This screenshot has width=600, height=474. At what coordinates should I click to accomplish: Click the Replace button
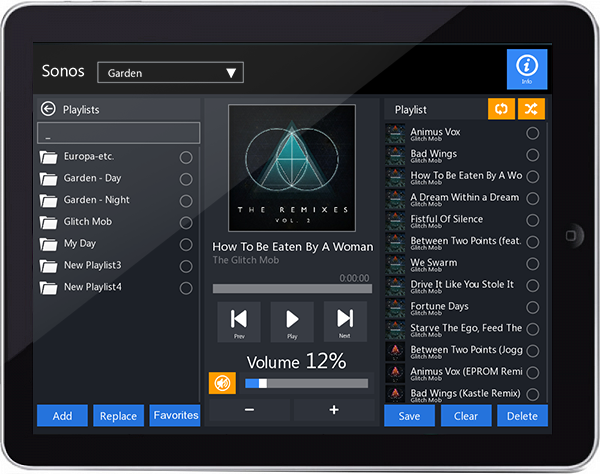[119, 415]
